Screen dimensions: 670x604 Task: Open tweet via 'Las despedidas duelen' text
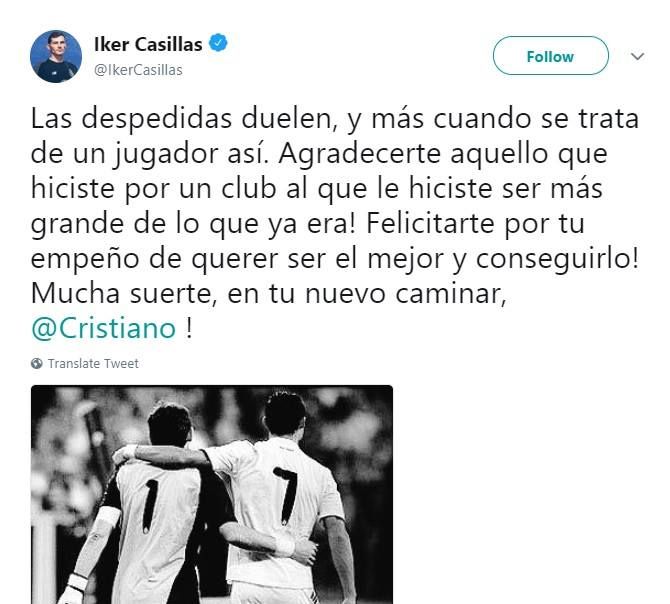coord(181,118)
